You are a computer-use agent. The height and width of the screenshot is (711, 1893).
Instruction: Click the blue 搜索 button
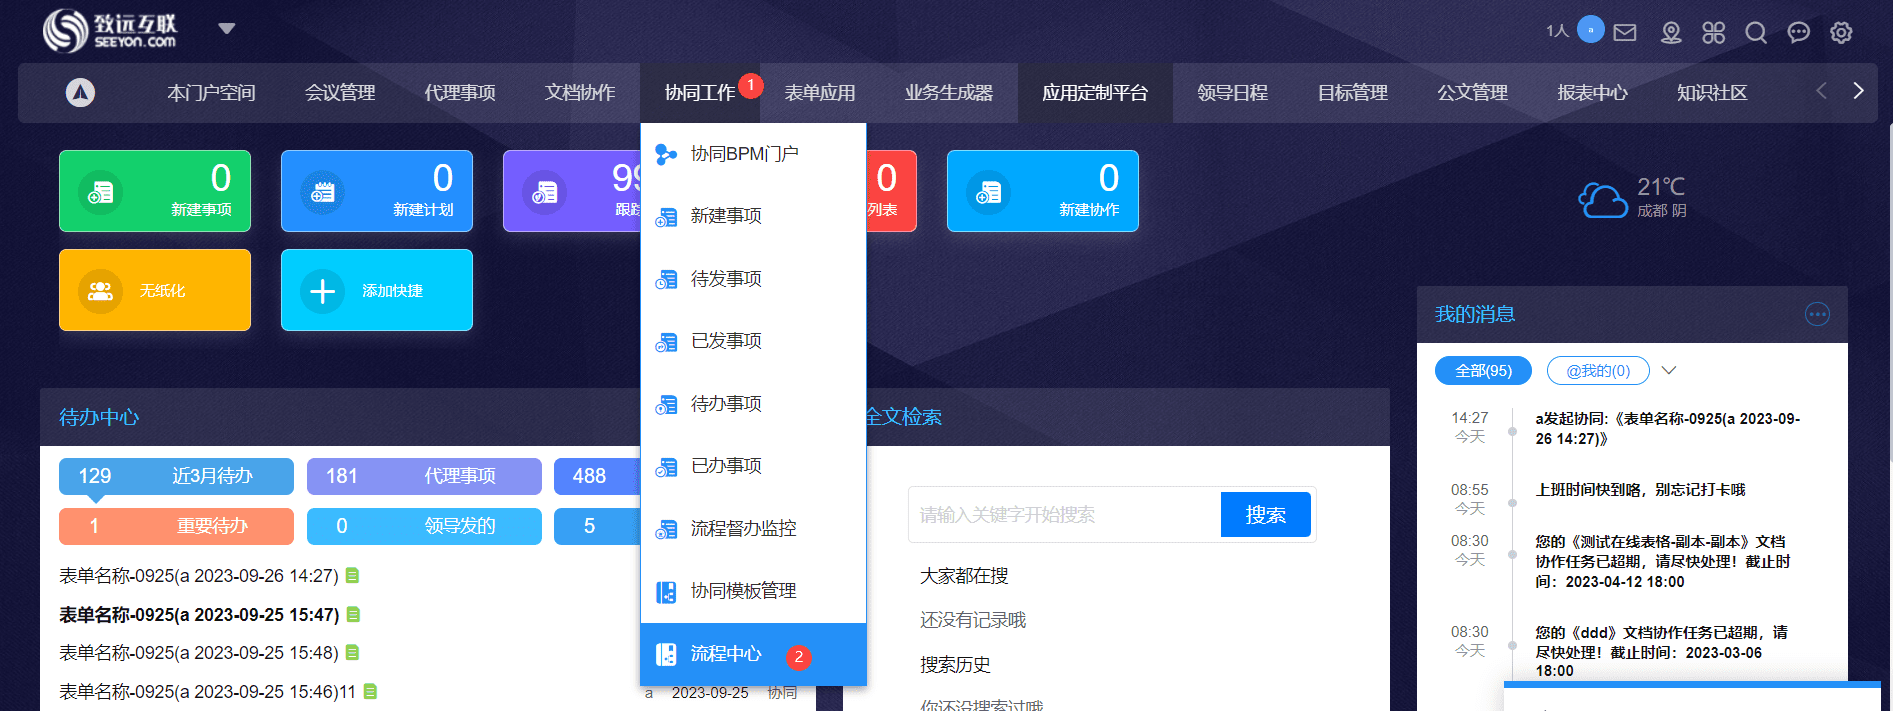click(x=1266, y=515)
